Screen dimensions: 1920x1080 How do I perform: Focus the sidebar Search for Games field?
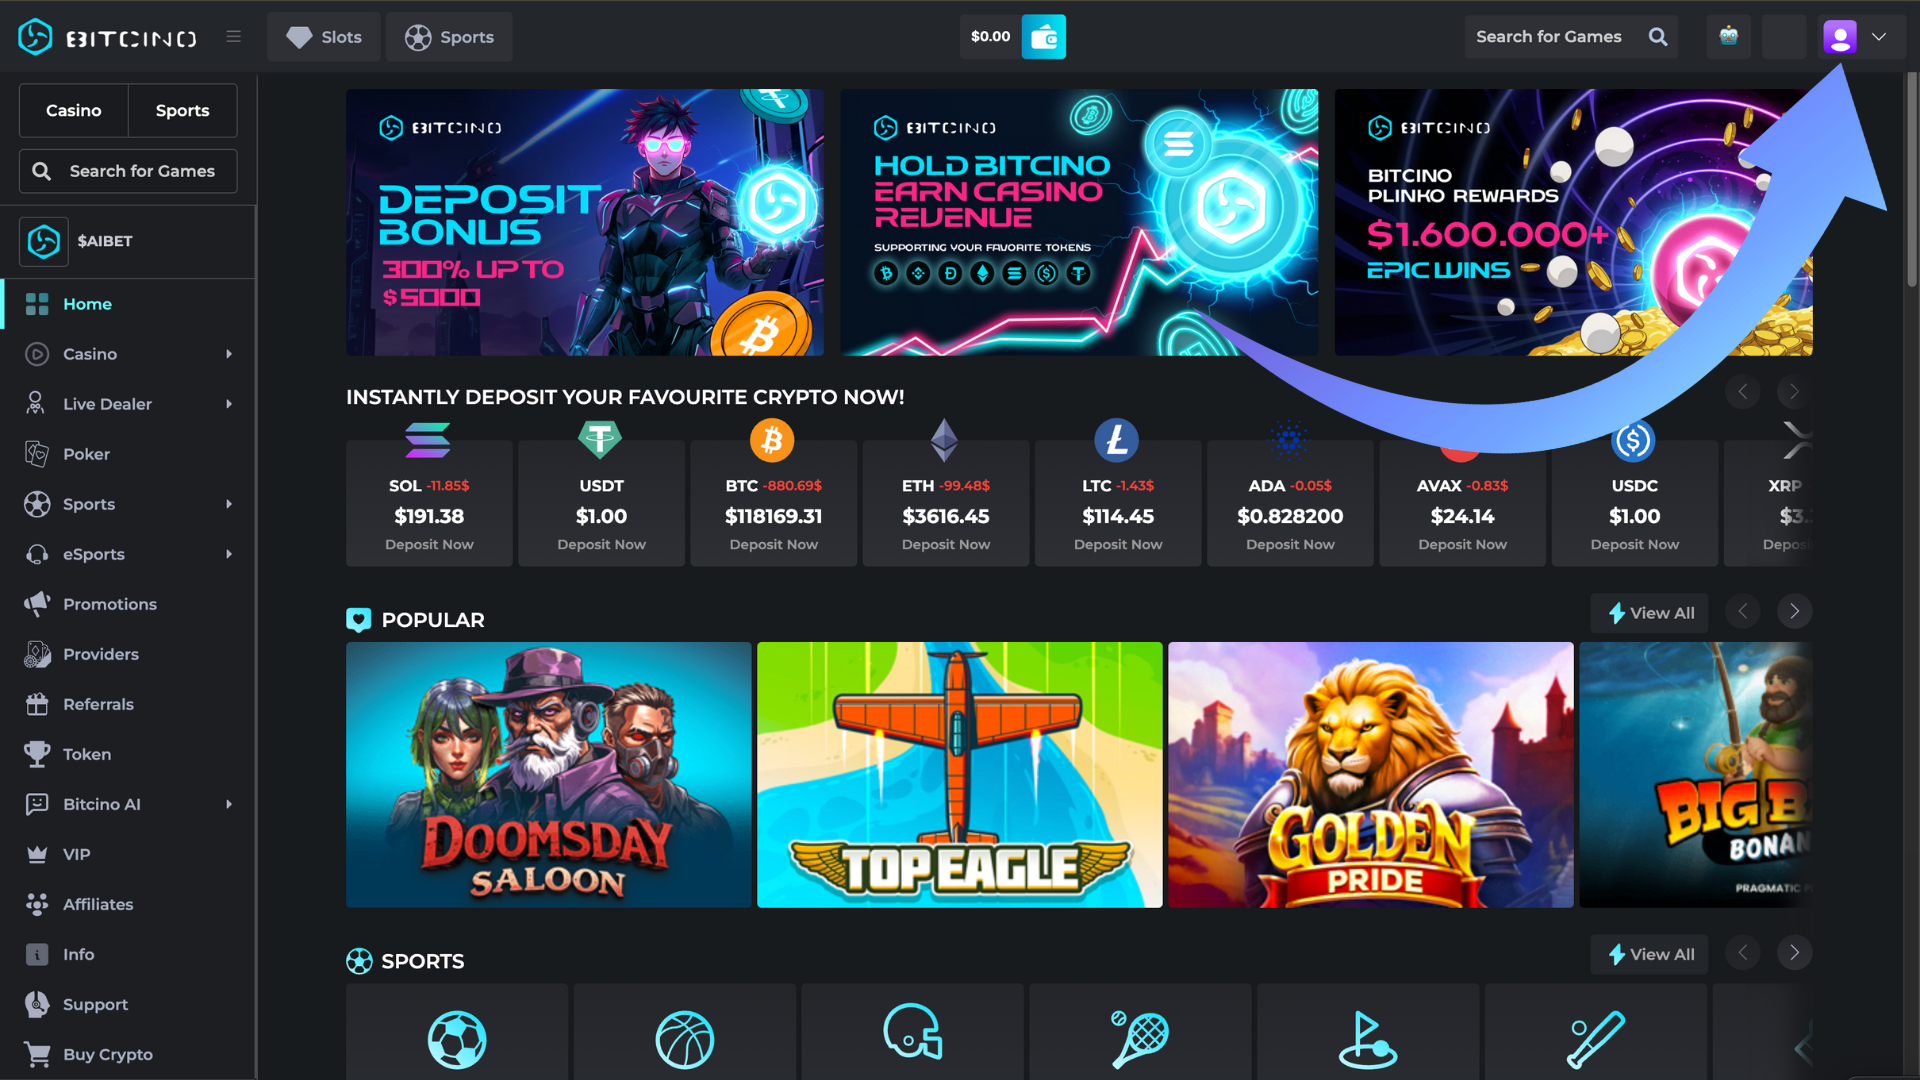128,171
